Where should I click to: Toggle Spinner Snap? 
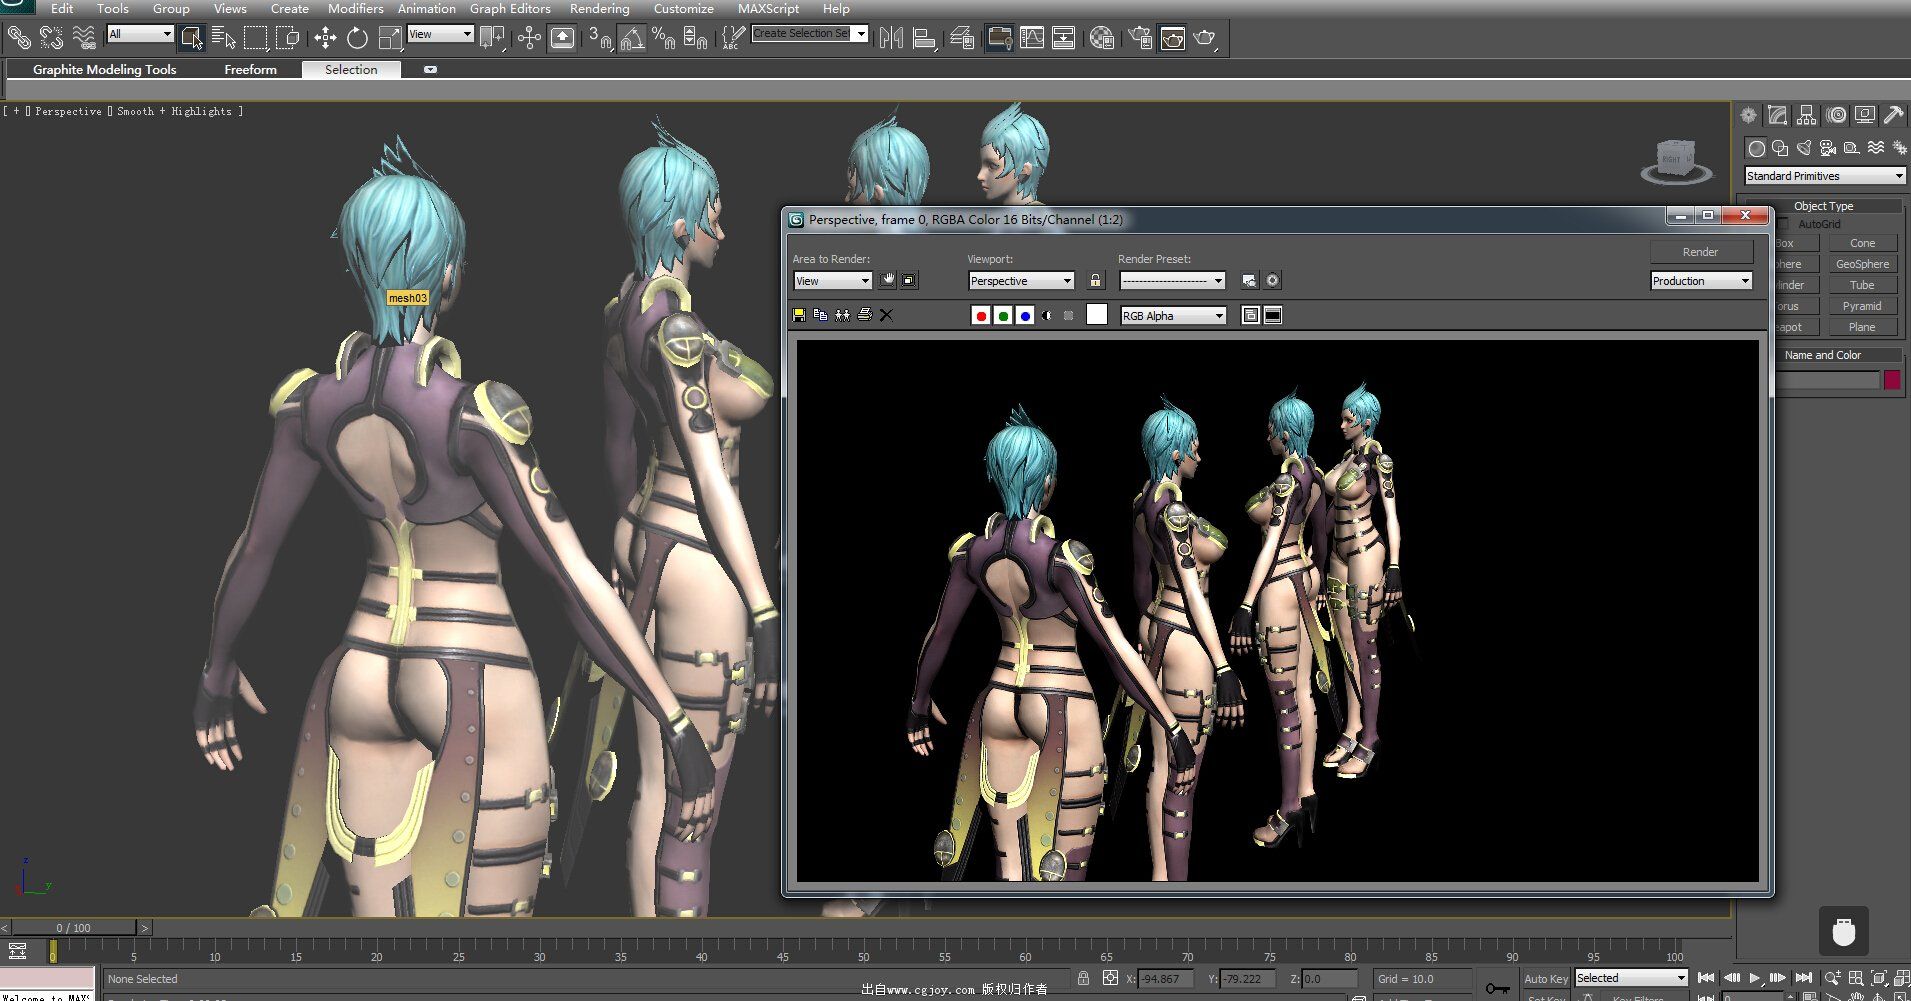coord(696,38)
